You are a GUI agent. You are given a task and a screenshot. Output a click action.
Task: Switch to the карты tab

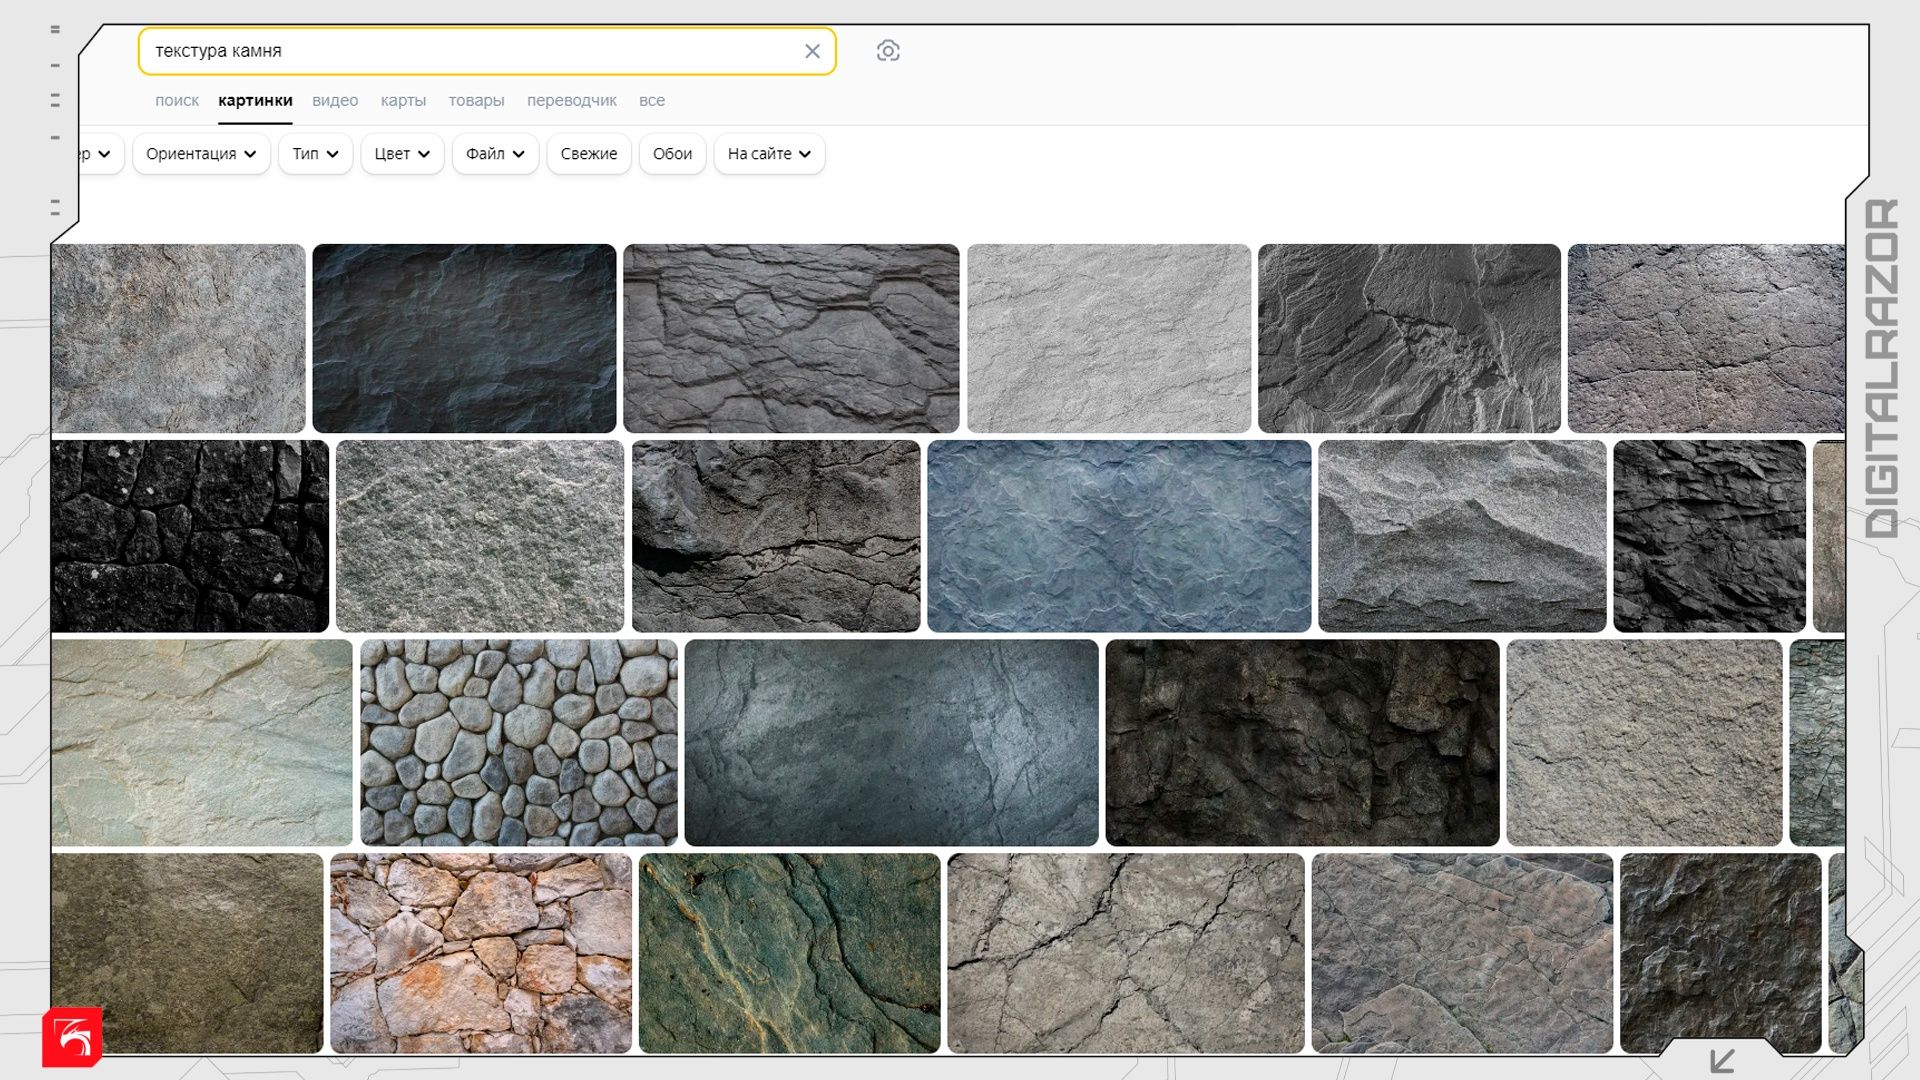click(403, 100)
